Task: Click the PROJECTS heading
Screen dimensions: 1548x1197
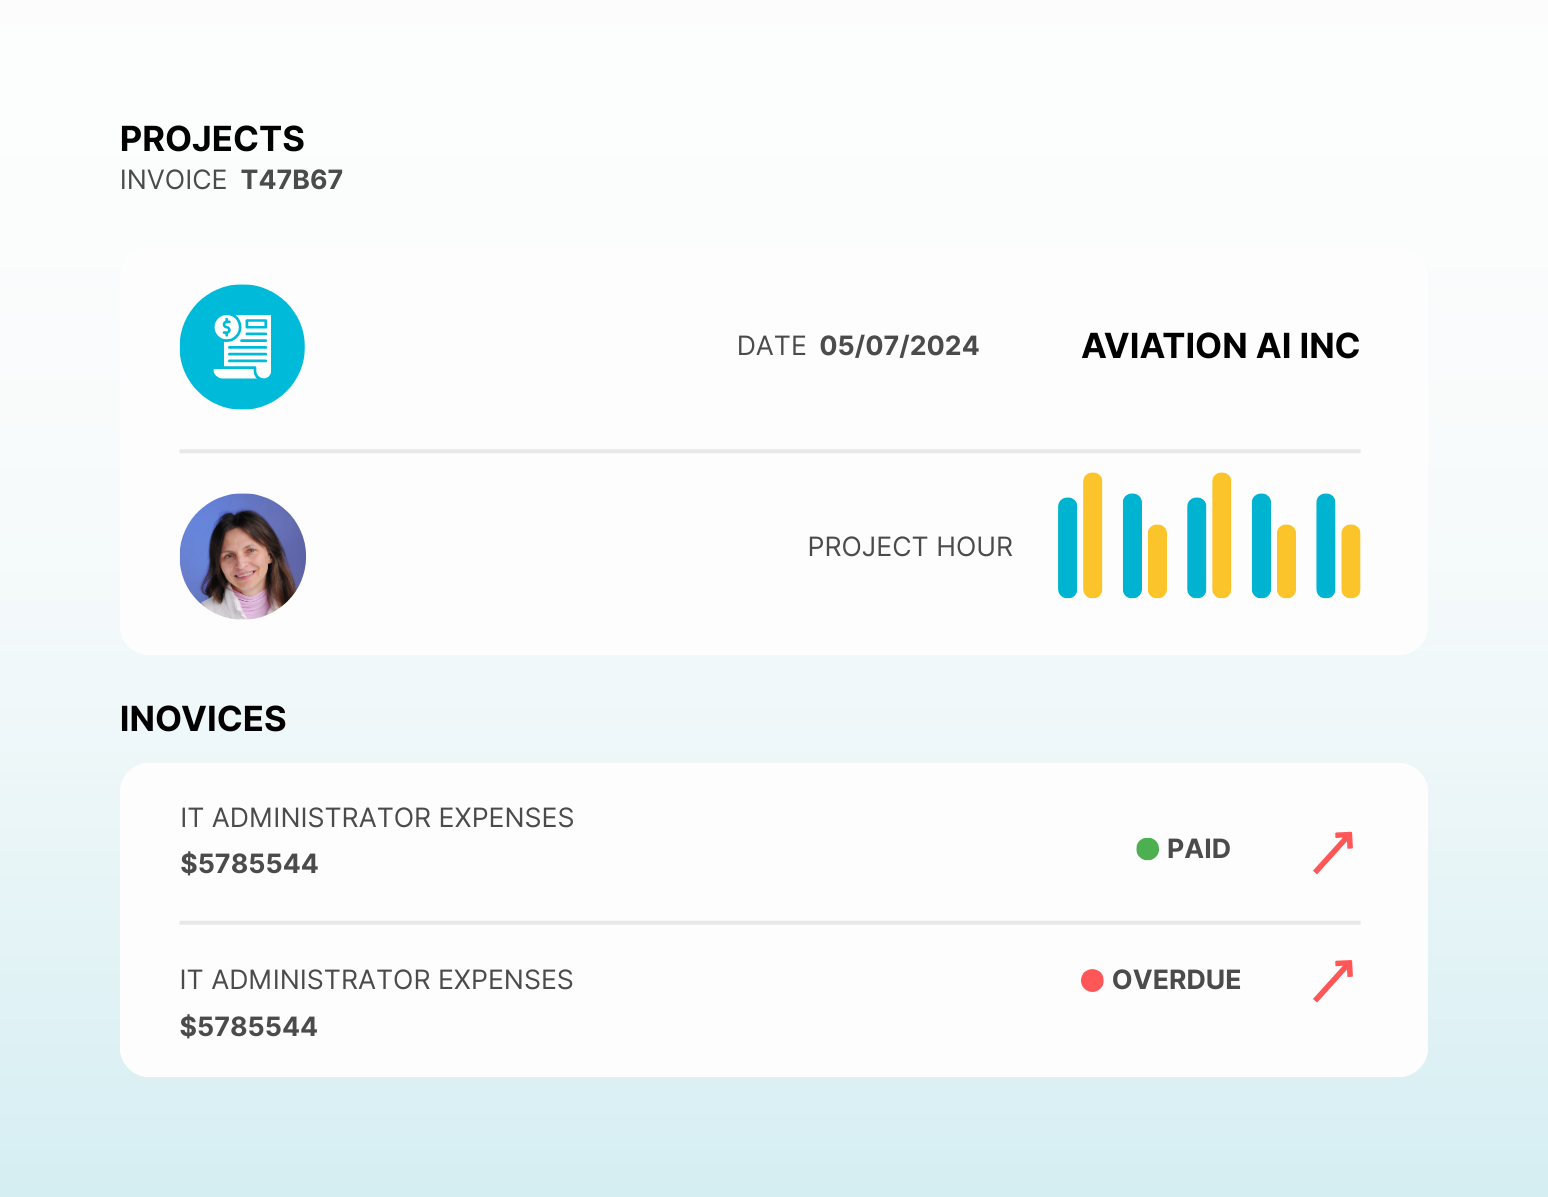Action: [x=212, y=139]
